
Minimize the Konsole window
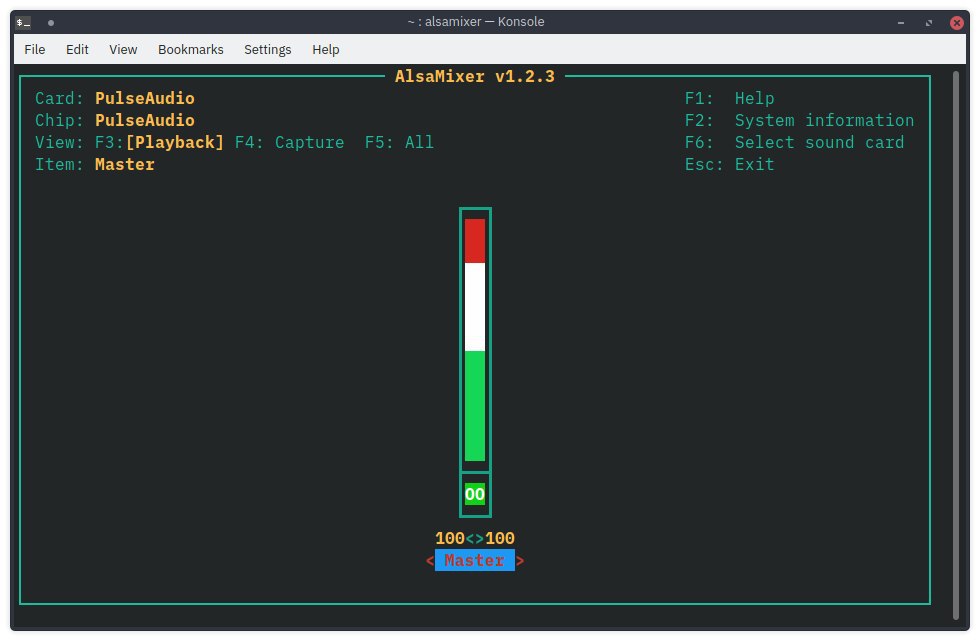(x=901, y=22)
